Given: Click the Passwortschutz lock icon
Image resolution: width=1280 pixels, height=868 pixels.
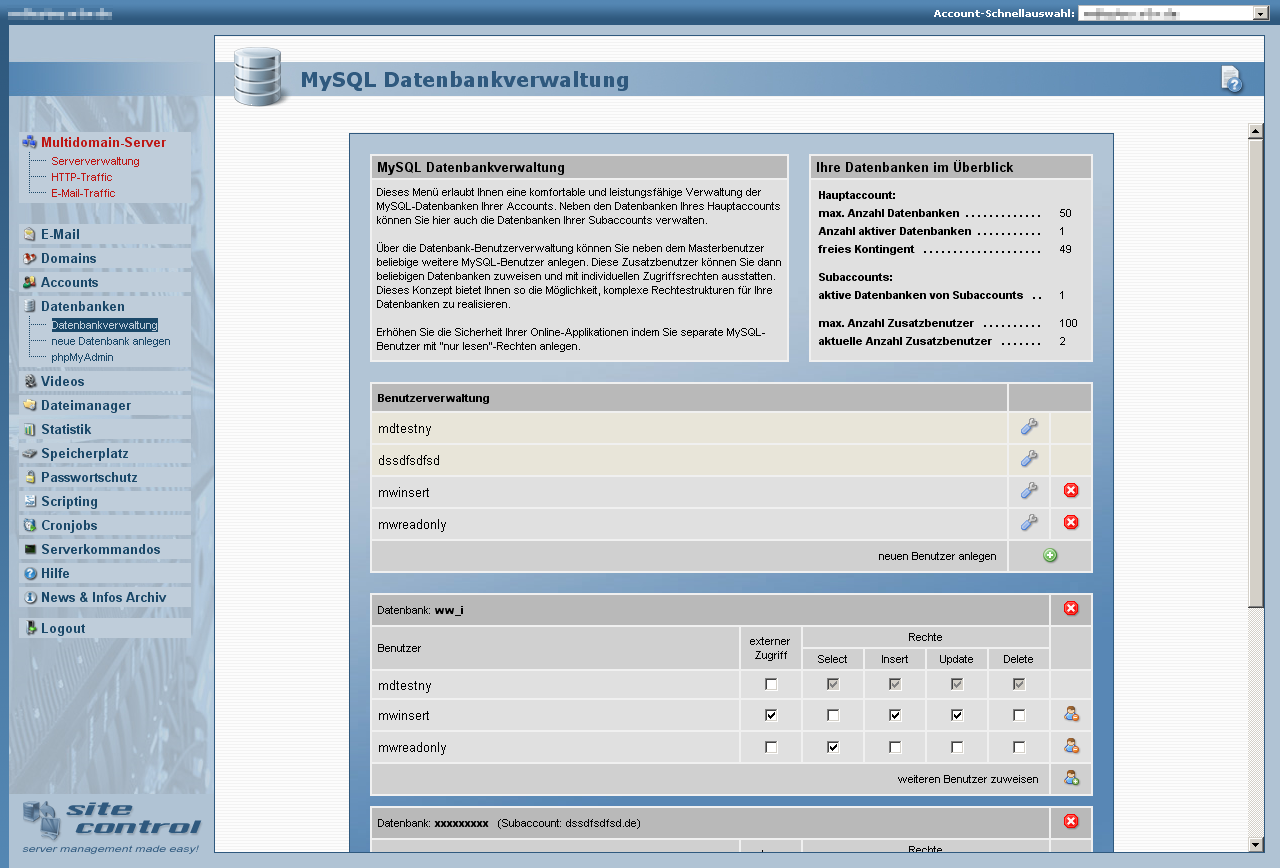Looking at the screenshot, I should [x=30, y=478].
